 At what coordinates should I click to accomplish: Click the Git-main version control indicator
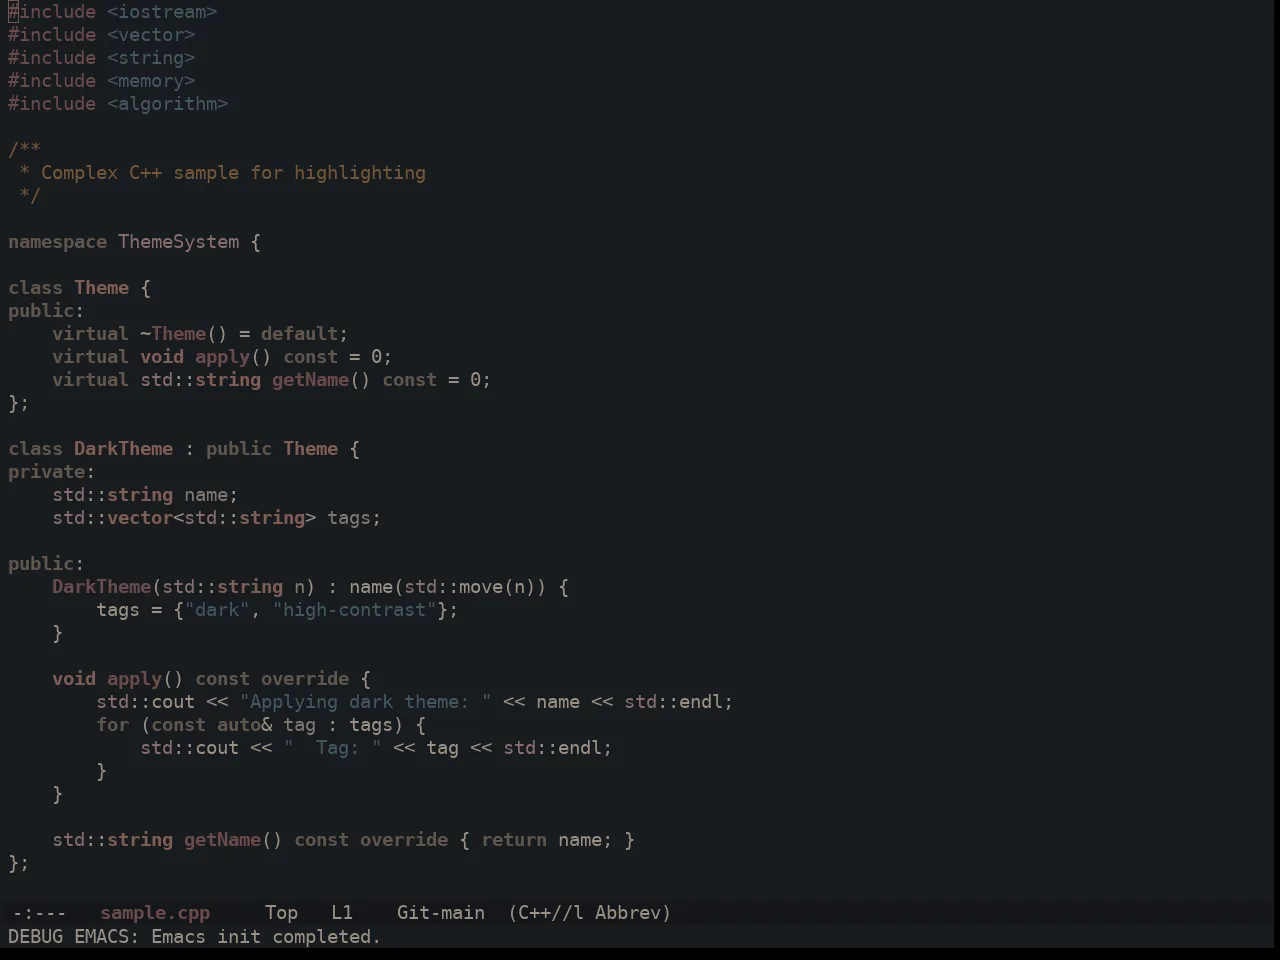441,913
